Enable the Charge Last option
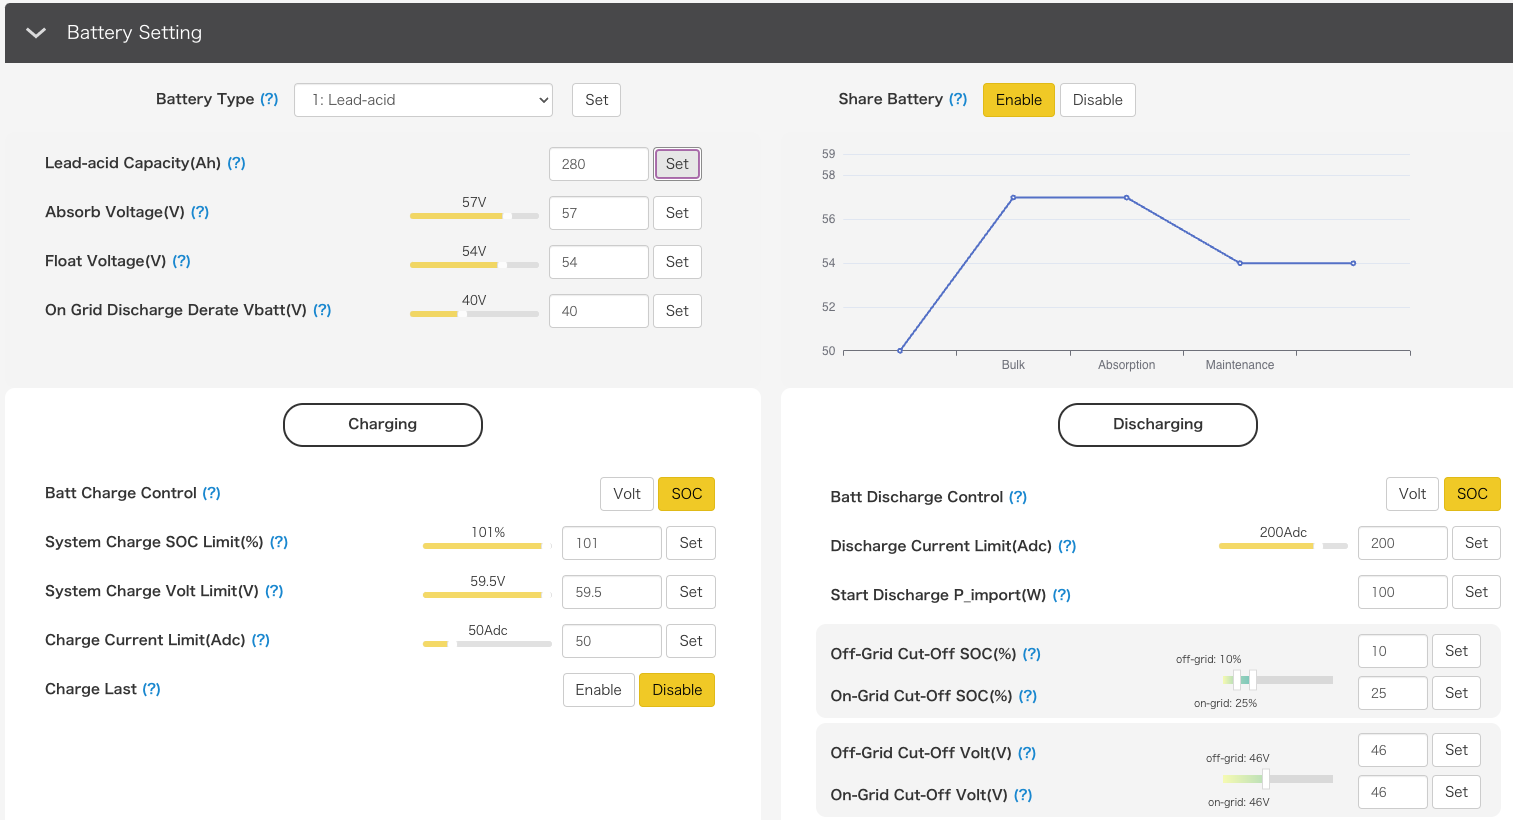The height and width of the screenshot is (820, 1513). coord(598,690)
